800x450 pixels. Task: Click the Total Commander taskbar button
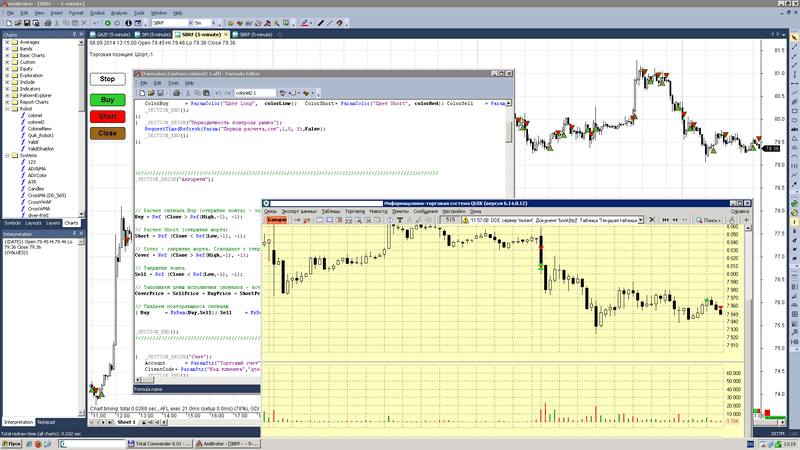coord(159,444)
